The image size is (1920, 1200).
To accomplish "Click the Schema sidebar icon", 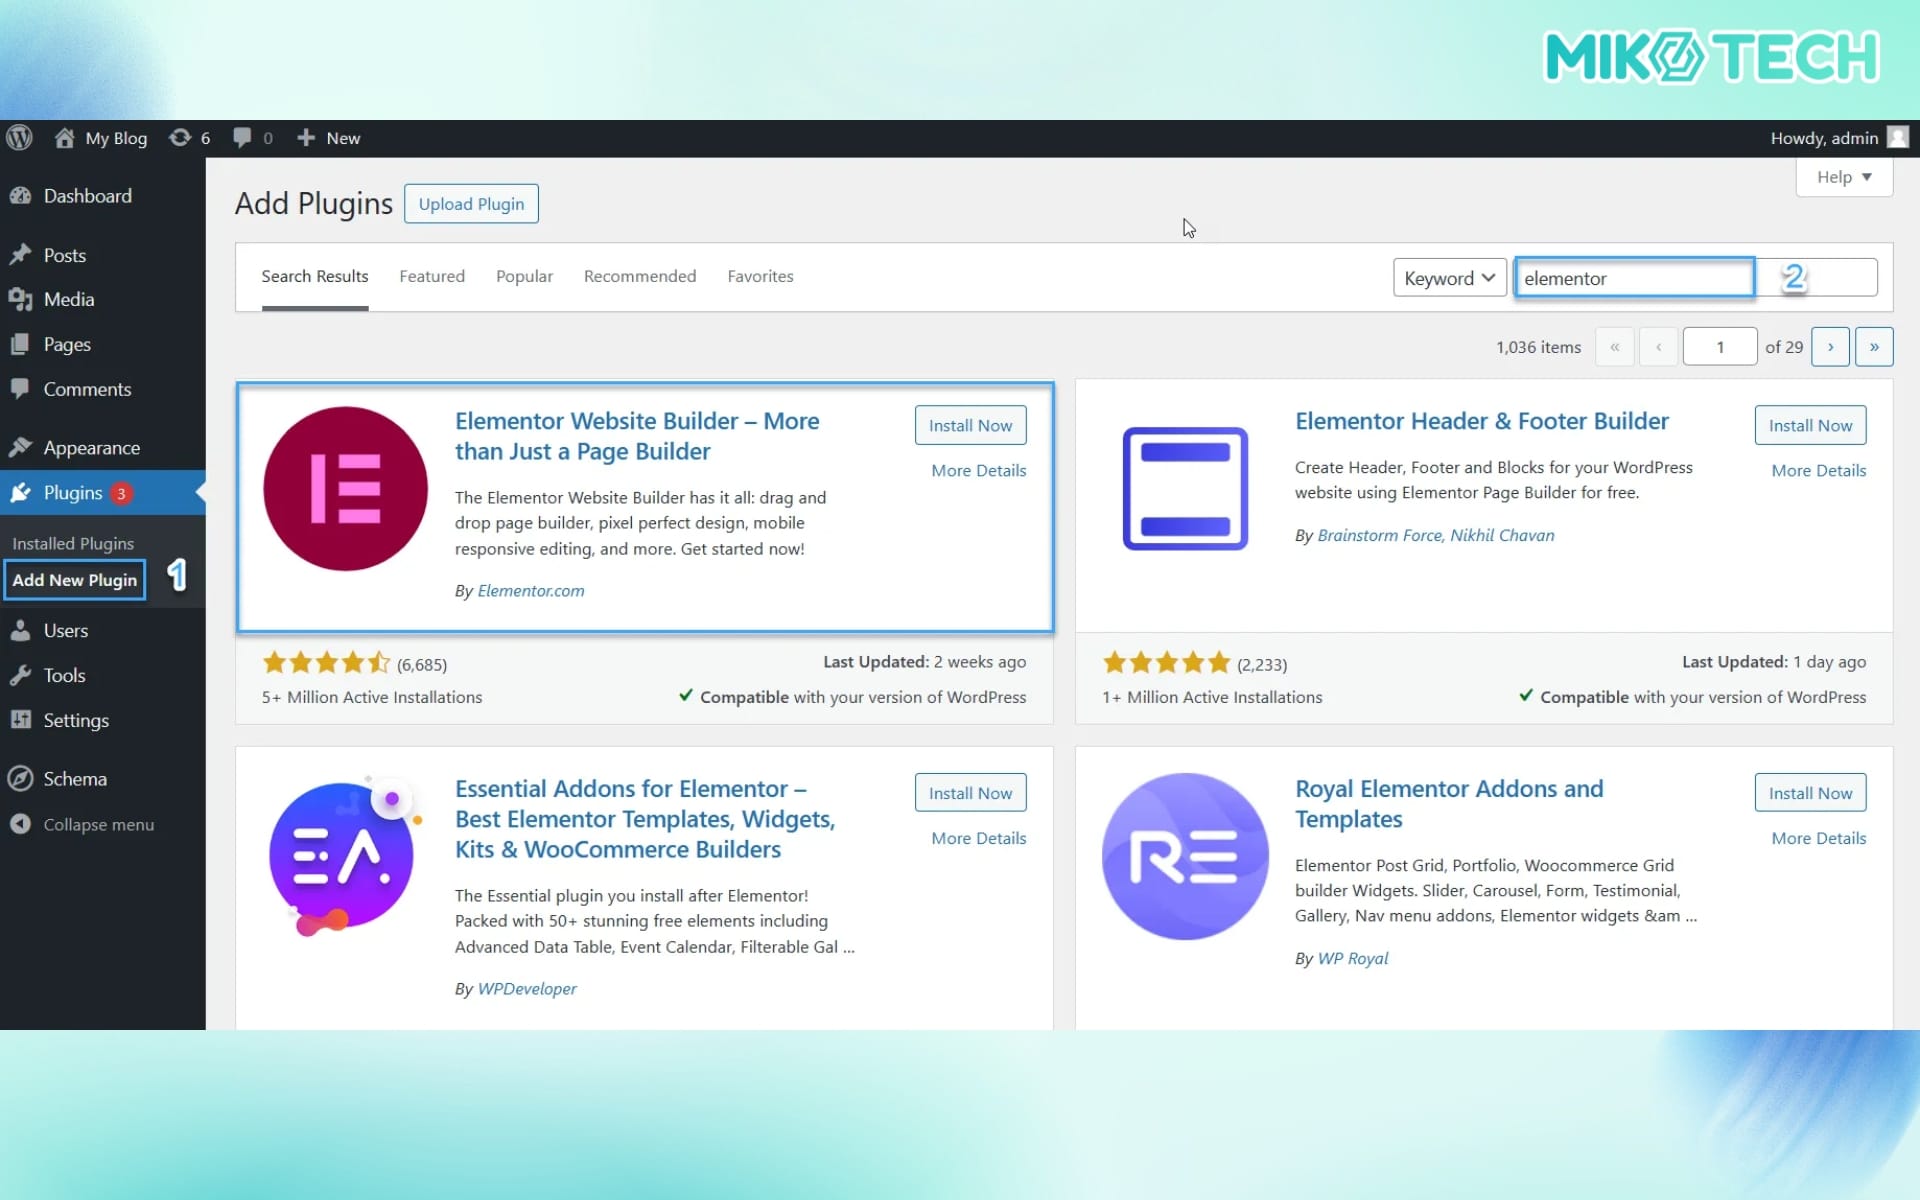I will click(21, 778).
